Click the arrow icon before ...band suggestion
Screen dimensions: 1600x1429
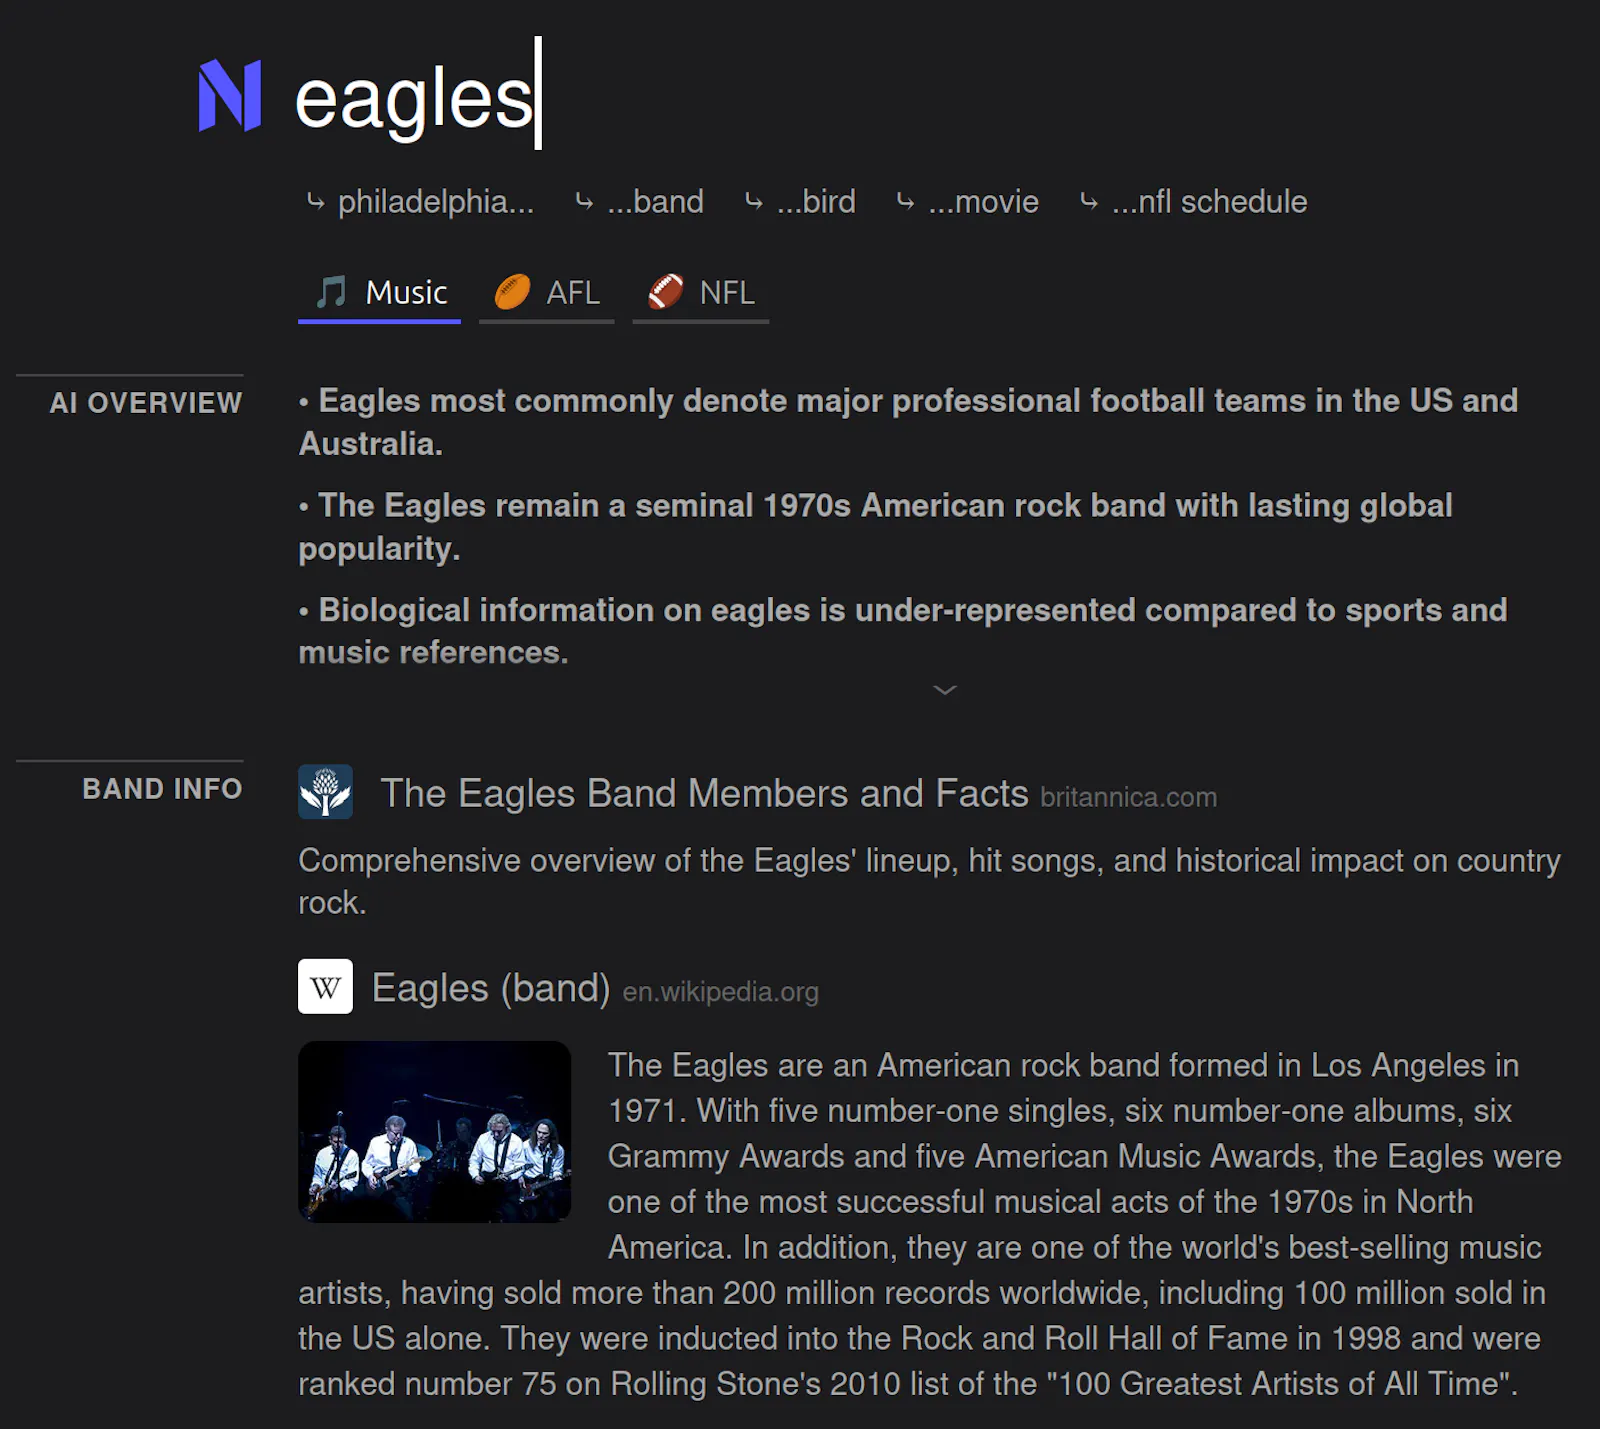pyautogui.click(x=584, y=201)
